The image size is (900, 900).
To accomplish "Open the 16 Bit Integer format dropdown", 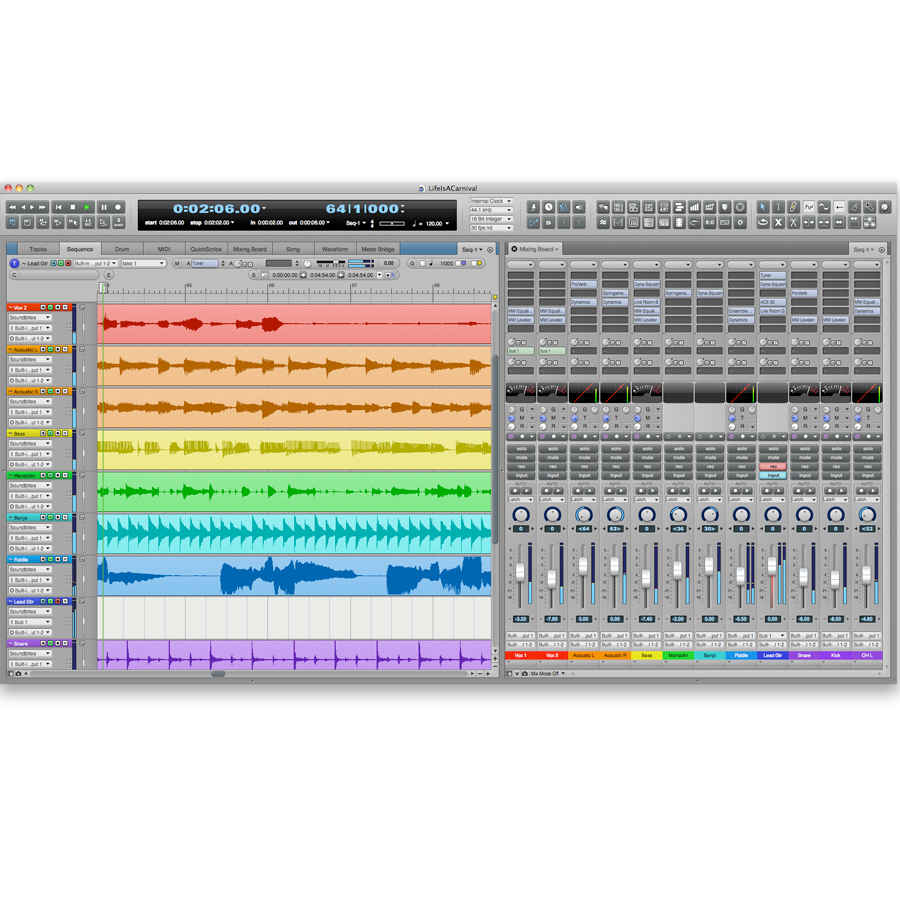I will point(491,219).
